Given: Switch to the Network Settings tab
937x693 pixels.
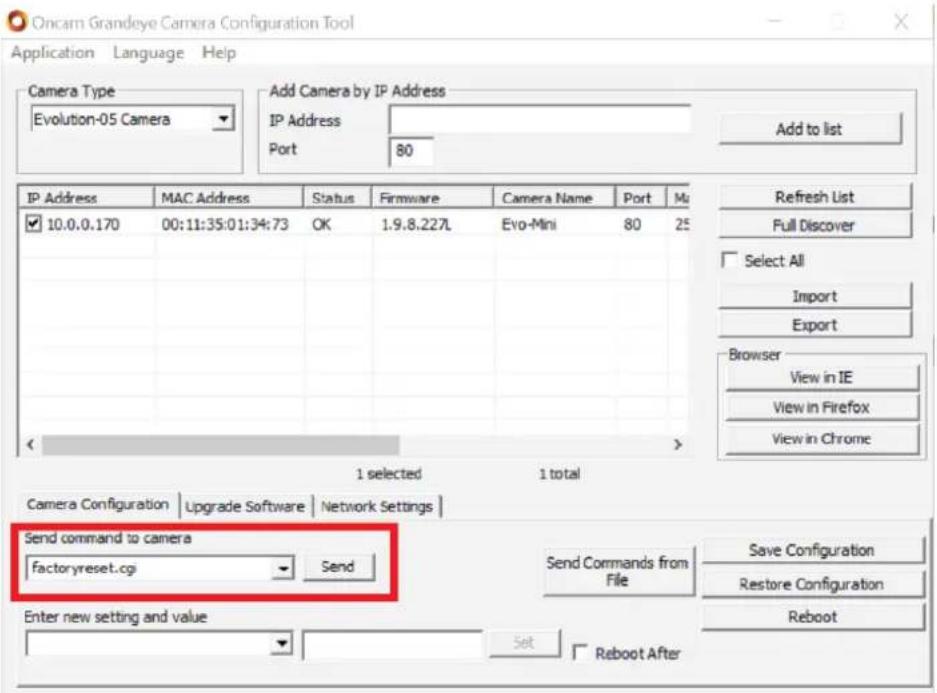Looking at the screenshot, I should [x=377, y=507].
